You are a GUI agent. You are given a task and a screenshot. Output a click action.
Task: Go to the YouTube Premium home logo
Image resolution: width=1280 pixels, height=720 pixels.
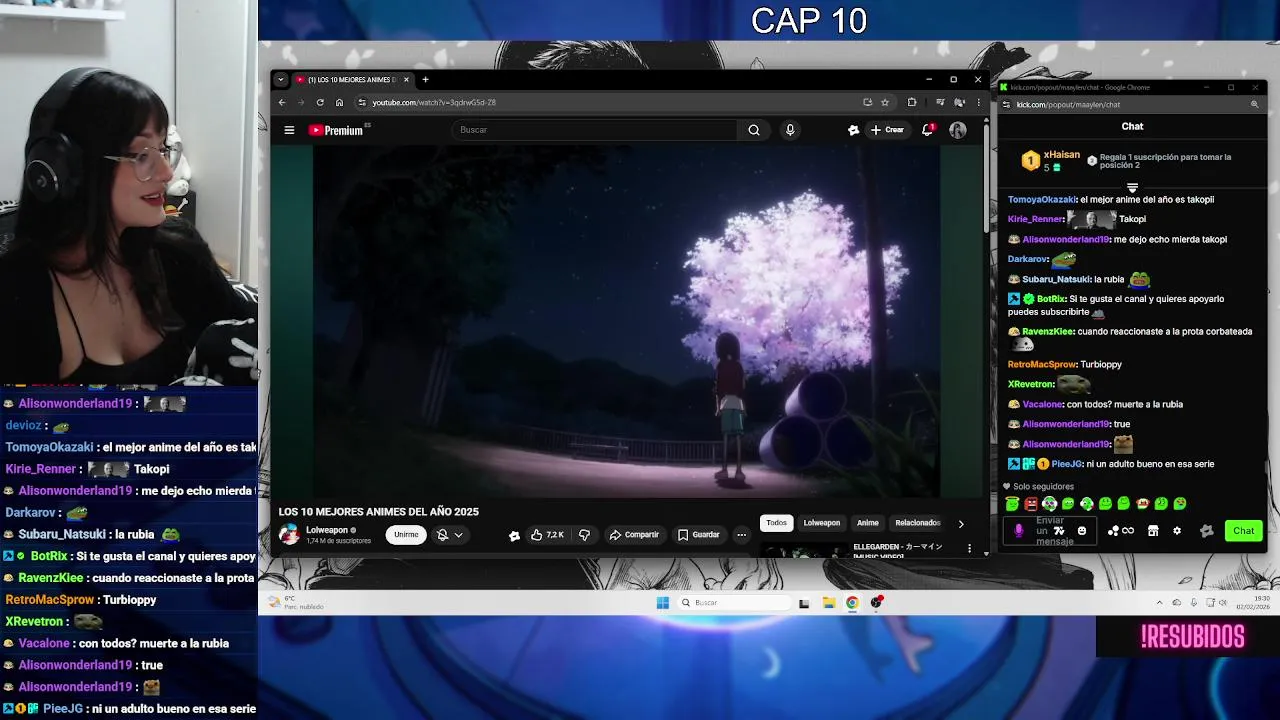(336, 130)
